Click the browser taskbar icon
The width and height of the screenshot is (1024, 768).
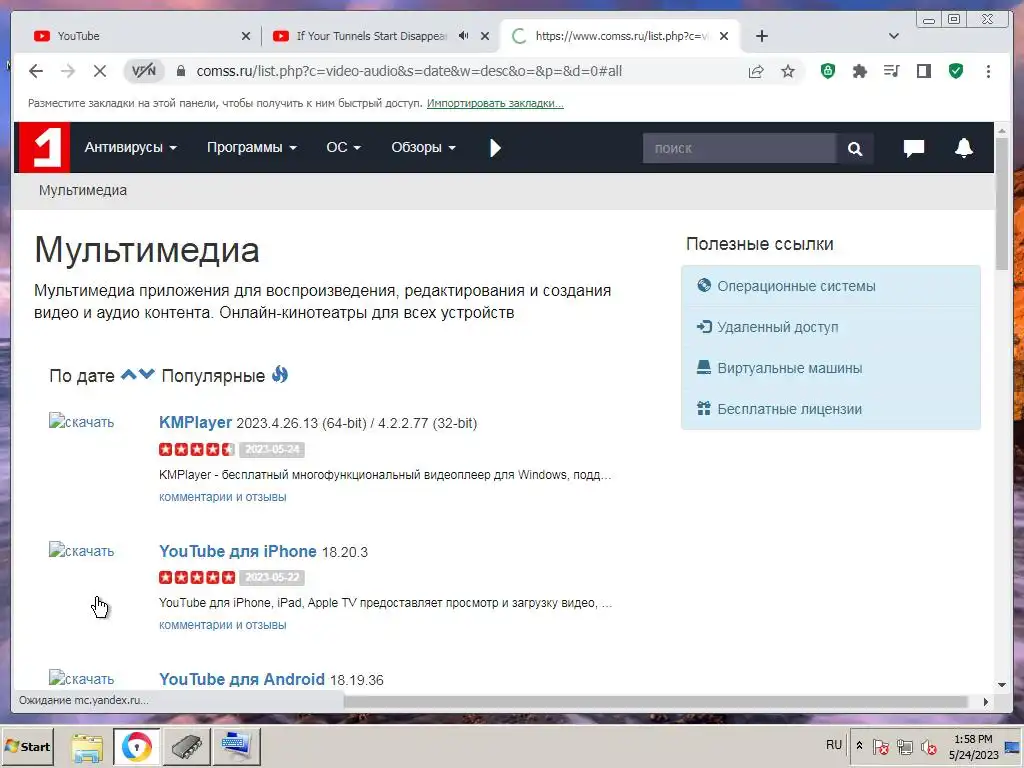136,746
